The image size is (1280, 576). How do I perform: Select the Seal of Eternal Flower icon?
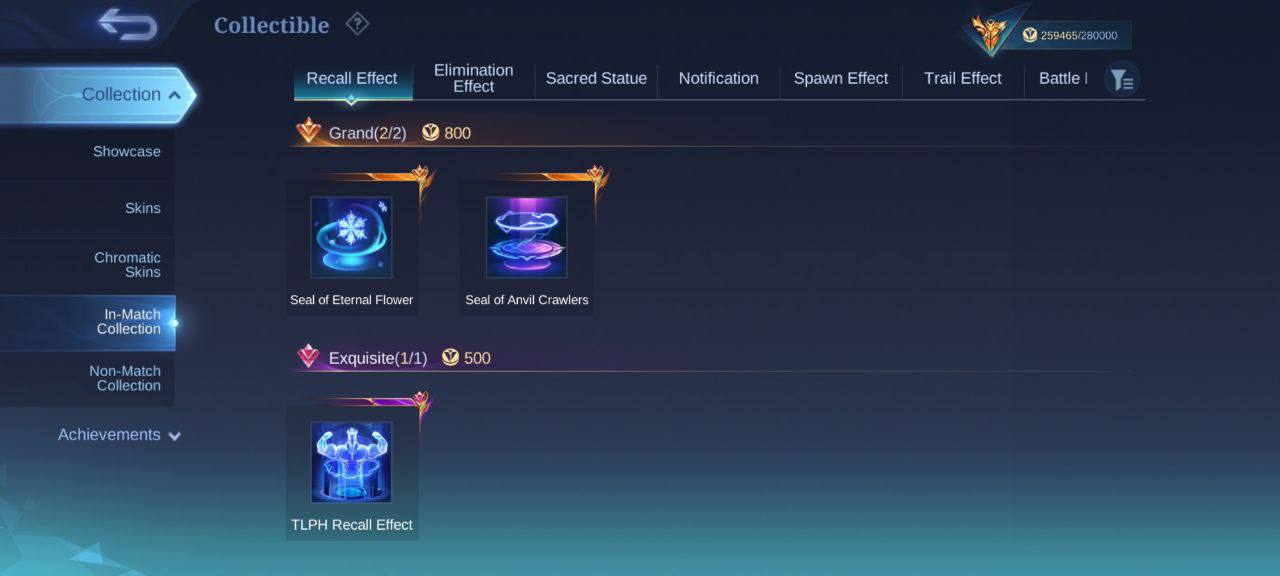(x=351, y=237)
